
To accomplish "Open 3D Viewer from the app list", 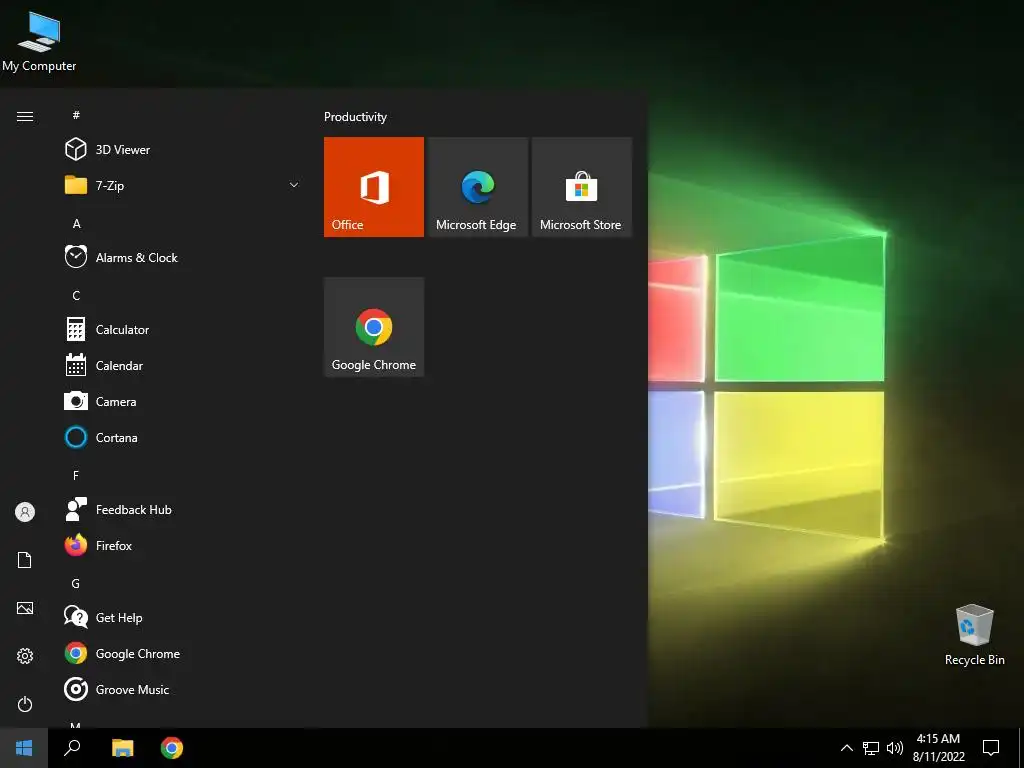I will pos(183,150).
